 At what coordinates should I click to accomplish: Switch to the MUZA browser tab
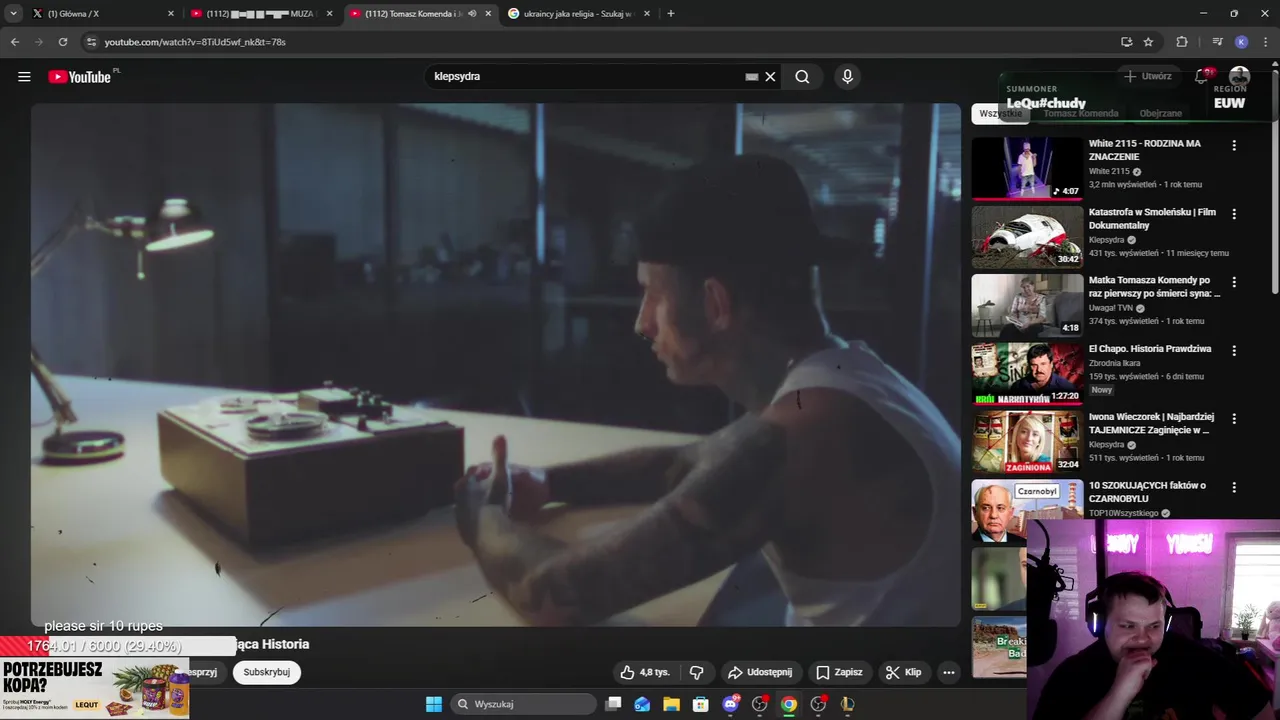[260, 14]
